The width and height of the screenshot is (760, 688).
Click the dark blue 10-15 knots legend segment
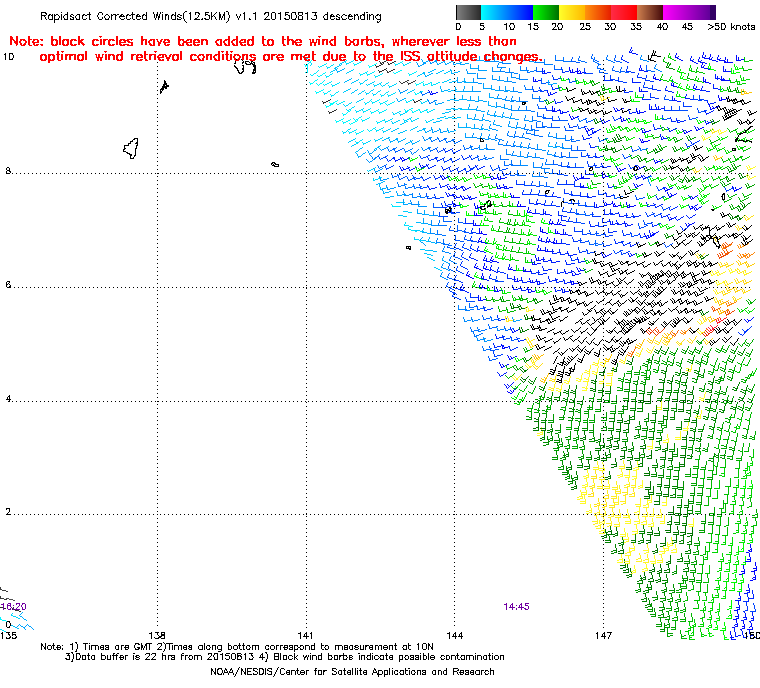pyautogui.click(x=520, y=12)
